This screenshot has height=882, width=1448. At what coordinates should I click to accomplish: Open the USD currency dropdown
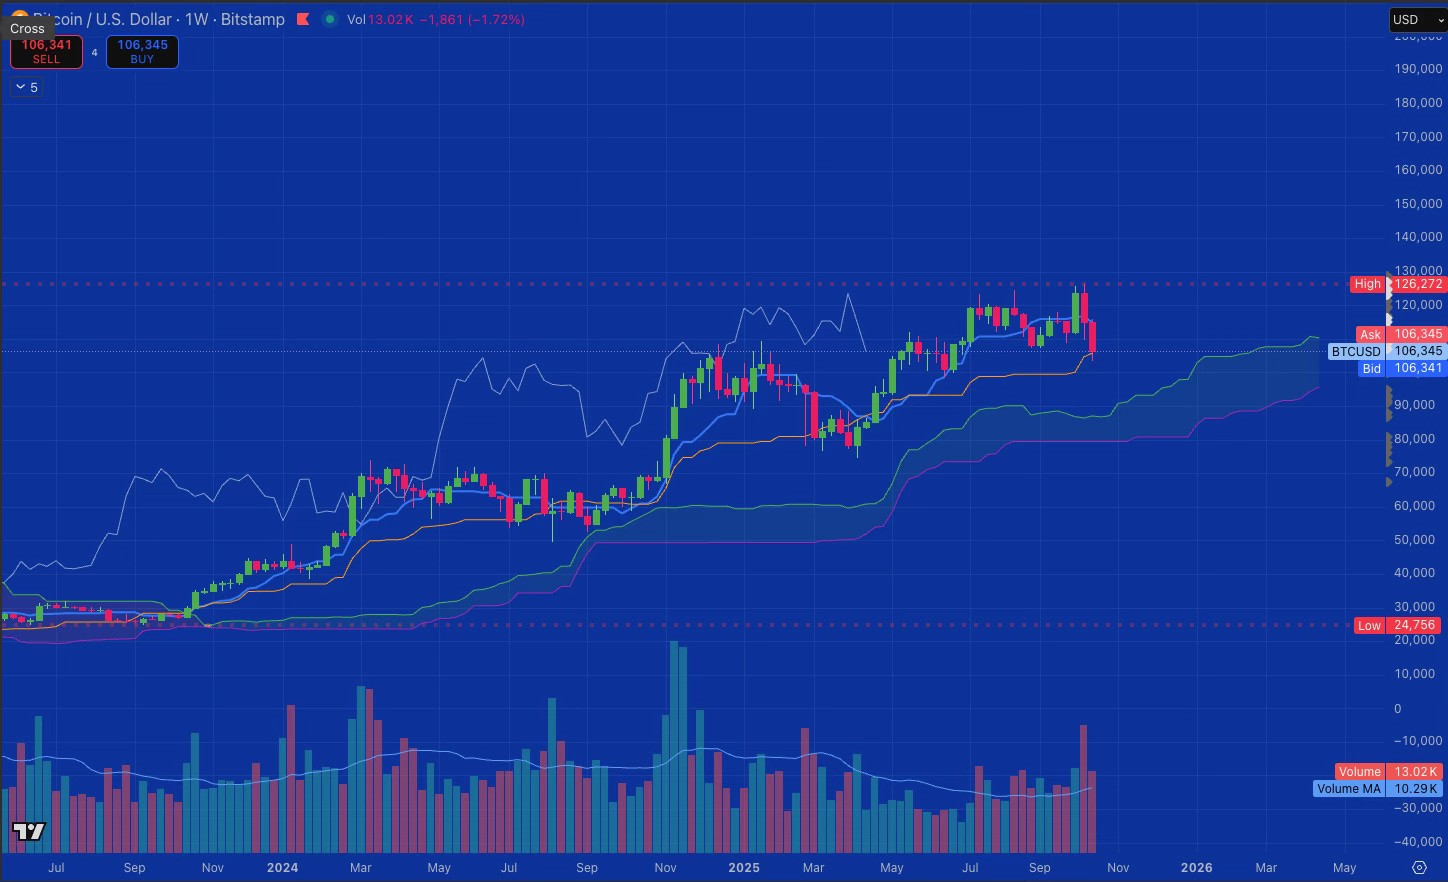click(1418, 19)
